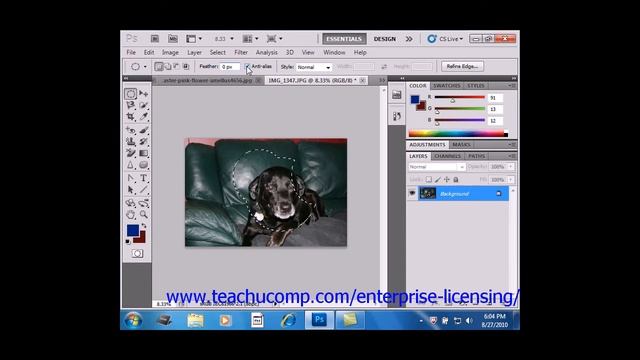This screenshot has height=360, width=640.
Task: Toggle Quick Mask mode
Action: 137,253
